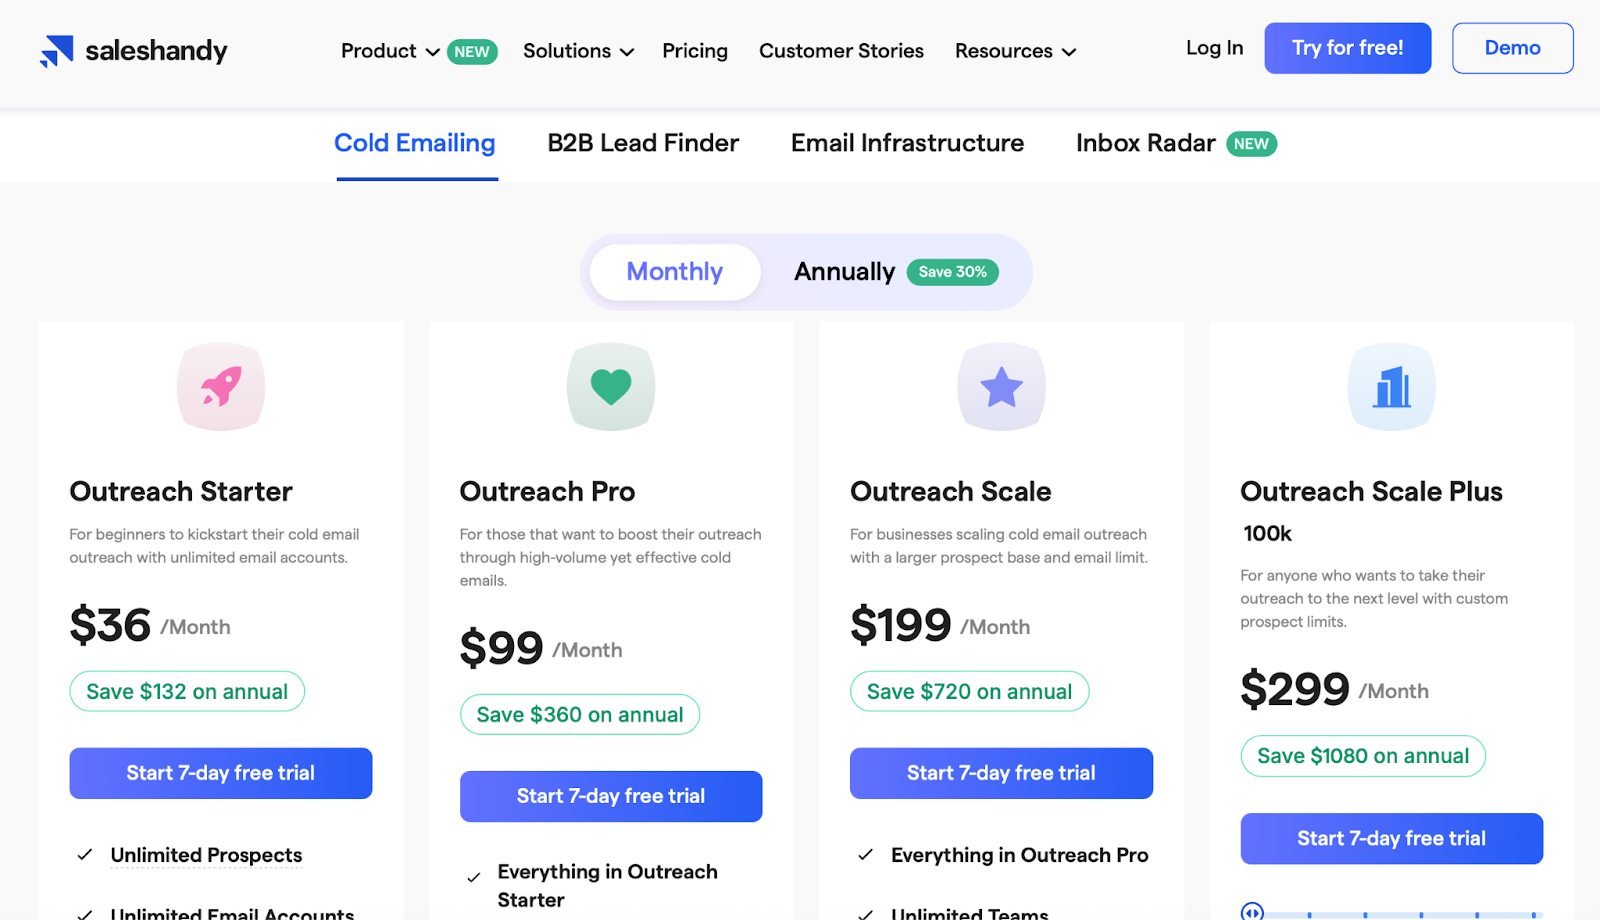Open the Email Infrastructure tab
Viewport: 1600px width, 920px height.
tap(906, 143)
